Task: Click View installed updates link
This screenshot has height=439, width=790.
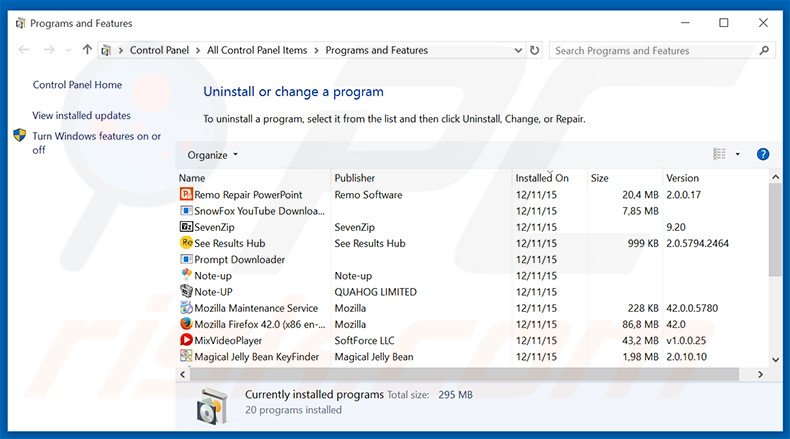Action: [81, 116]
